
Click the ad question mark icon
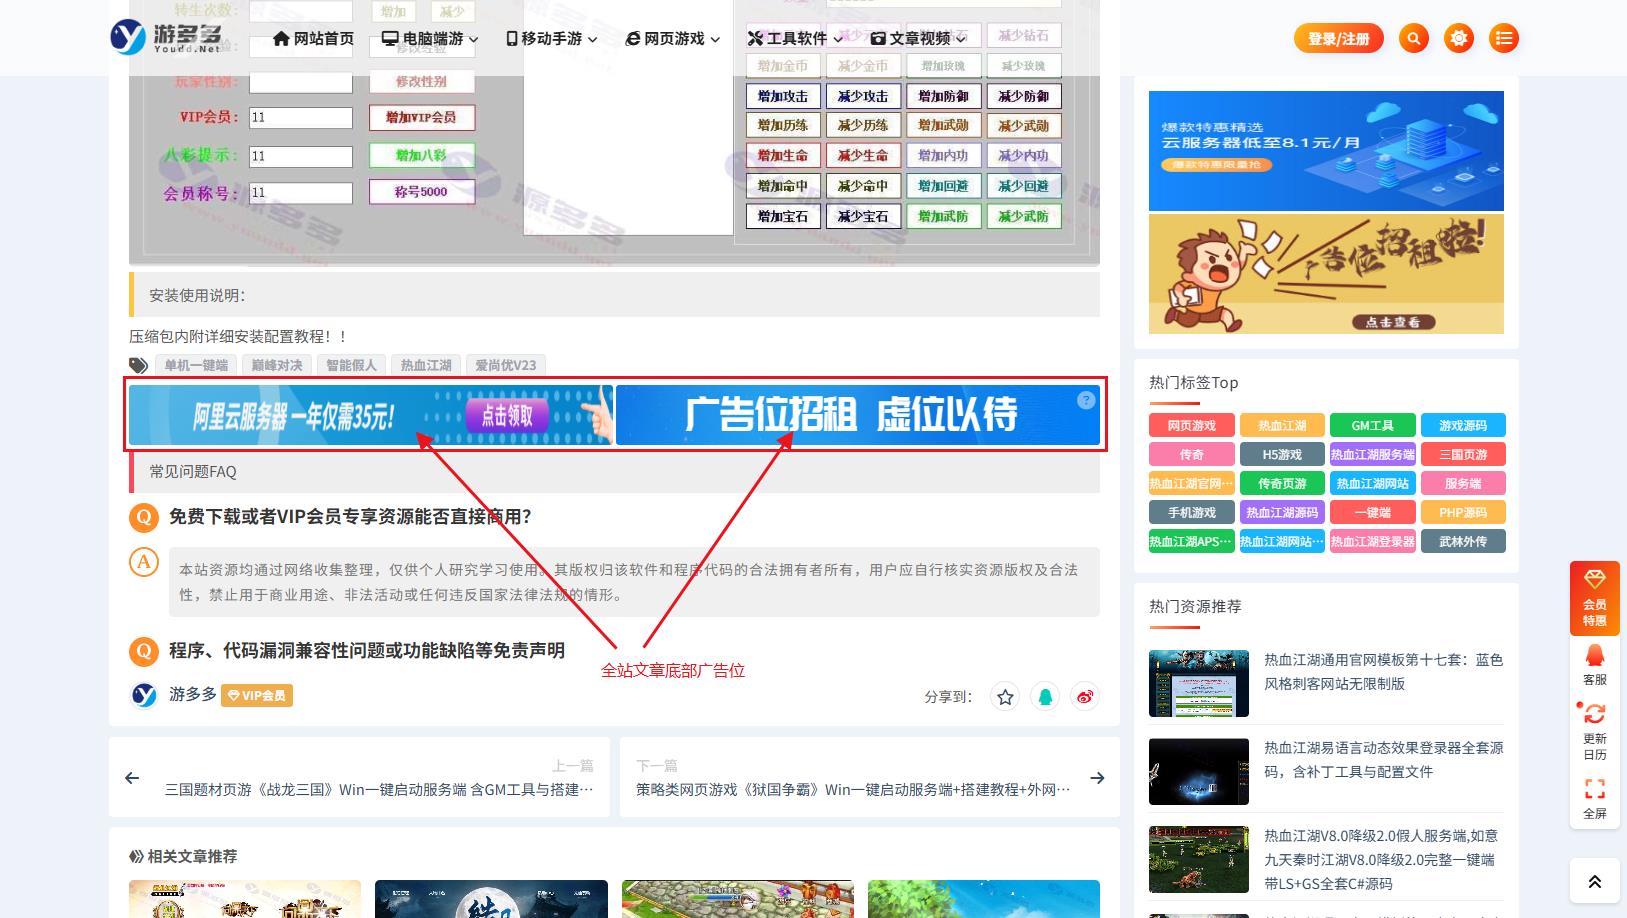[1086, 400]
